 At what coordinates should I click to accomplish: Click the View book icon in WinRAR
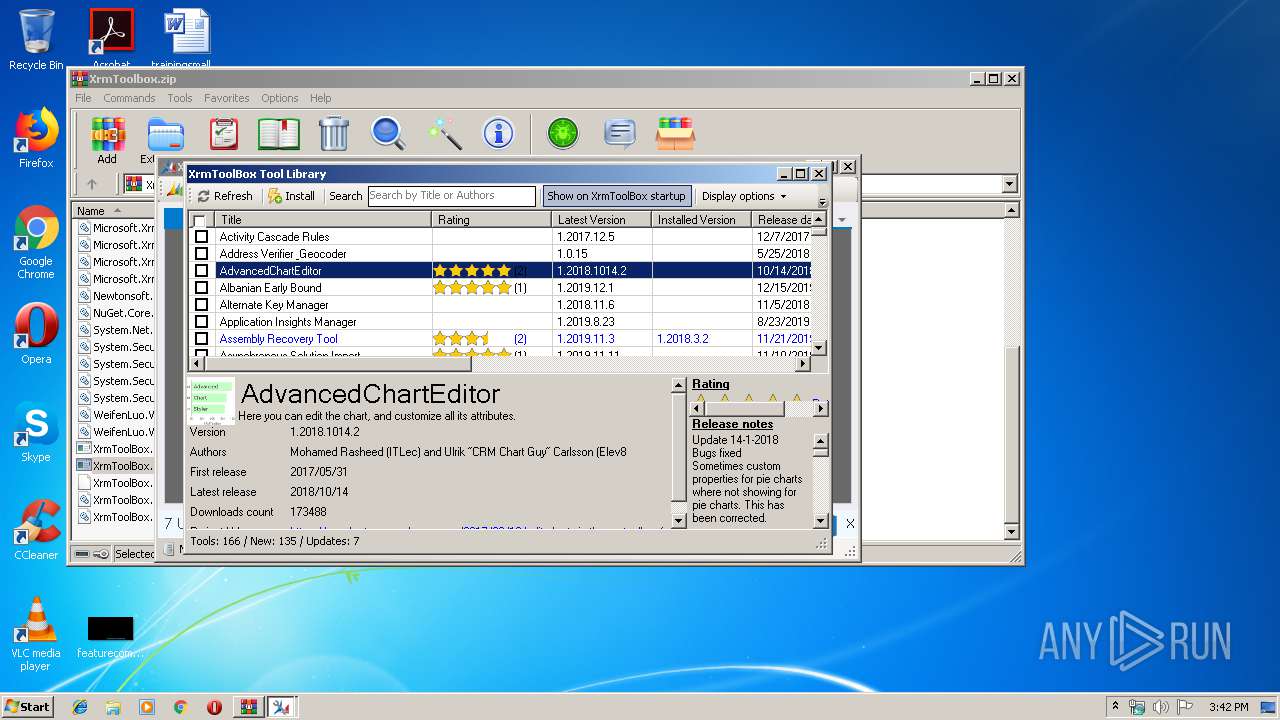(279, 134)
